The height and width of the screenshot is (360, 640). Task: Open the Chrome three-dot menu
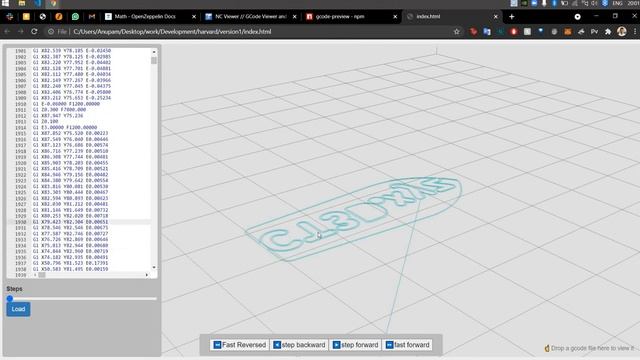635,31
